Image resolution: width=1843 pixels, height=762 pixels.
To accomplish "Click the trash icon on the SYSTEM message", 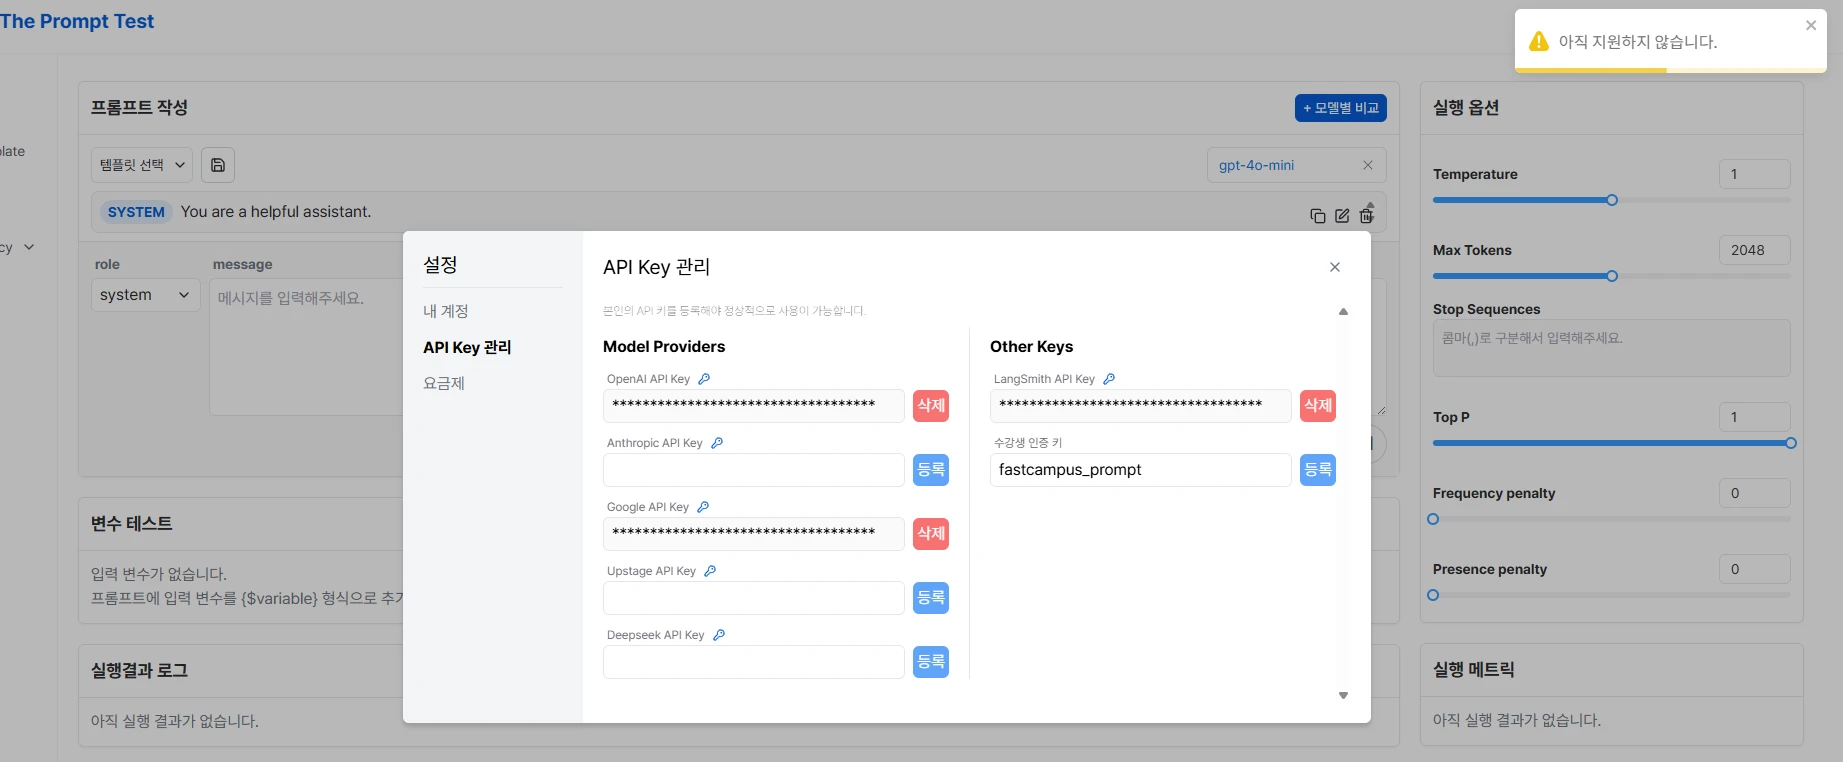I will pyautogui.click(x=1367, y=215).
